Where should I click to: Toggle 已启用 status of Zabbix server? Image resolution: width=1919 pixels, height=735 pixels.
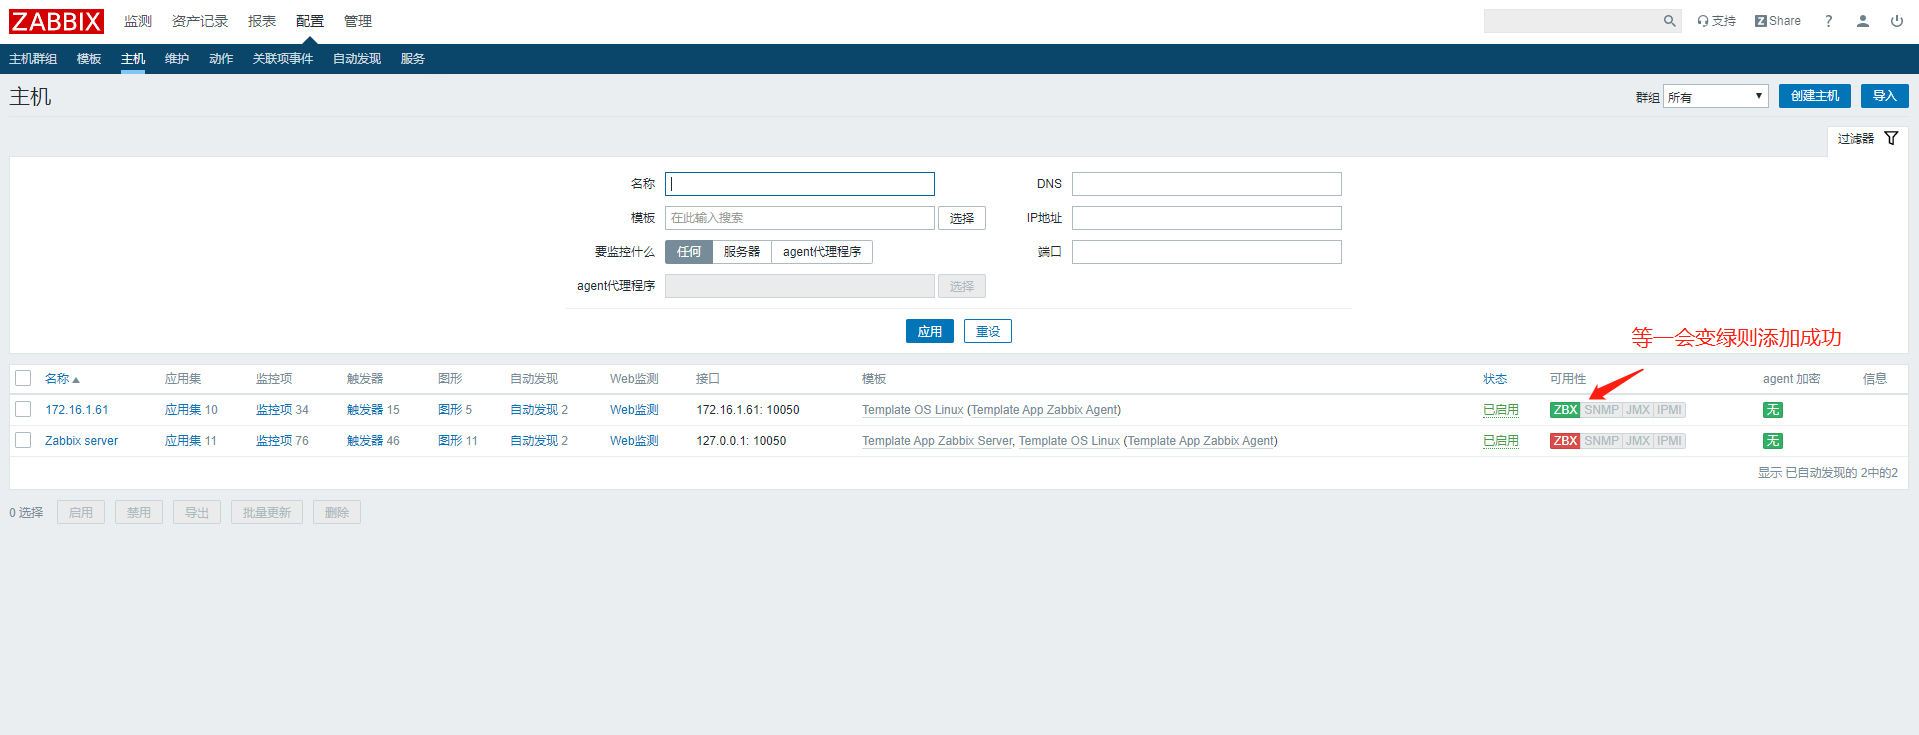[1500, 441]
